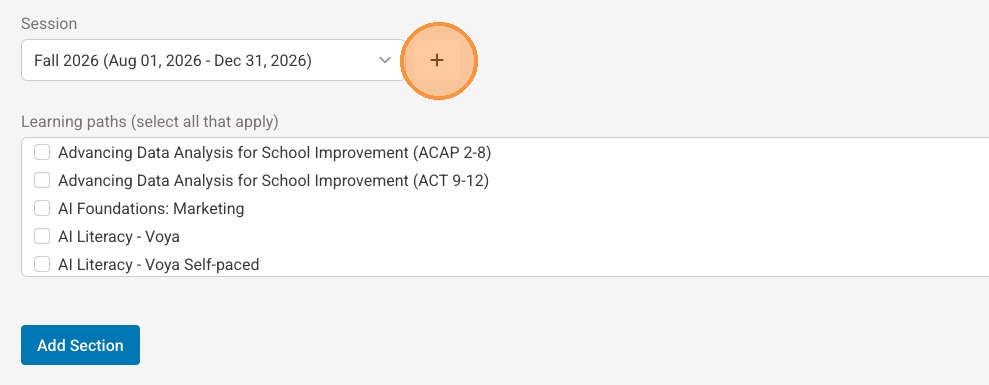Click the Session field label
The height and width of the screenshot is (385, 989).
(x=49, y=23)
